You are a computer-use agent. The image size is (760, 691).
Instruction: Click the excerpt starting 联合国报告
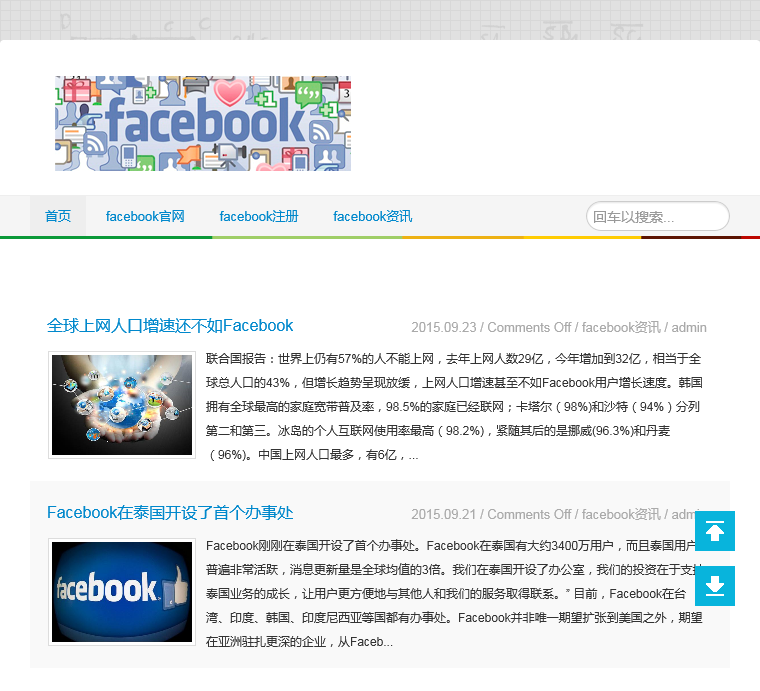[454, 407]
